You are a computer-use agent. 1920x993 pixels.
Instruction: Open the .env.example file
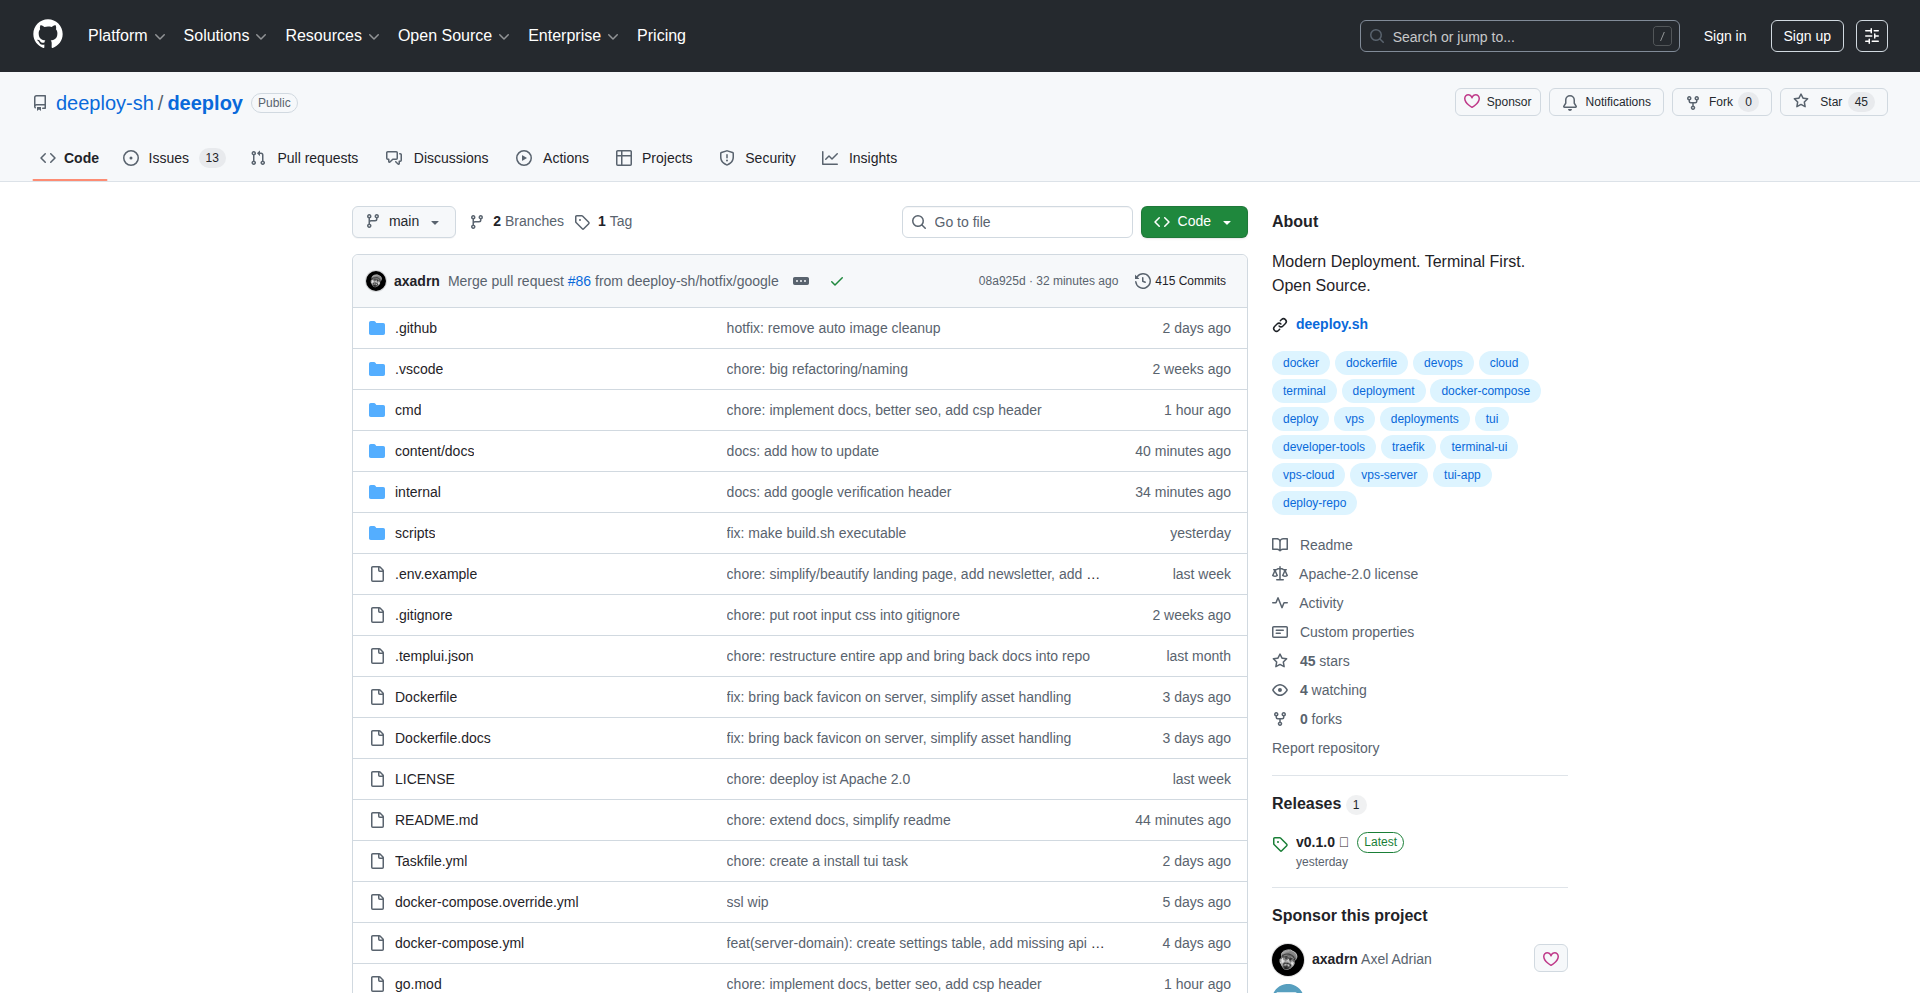coord(436,574)
